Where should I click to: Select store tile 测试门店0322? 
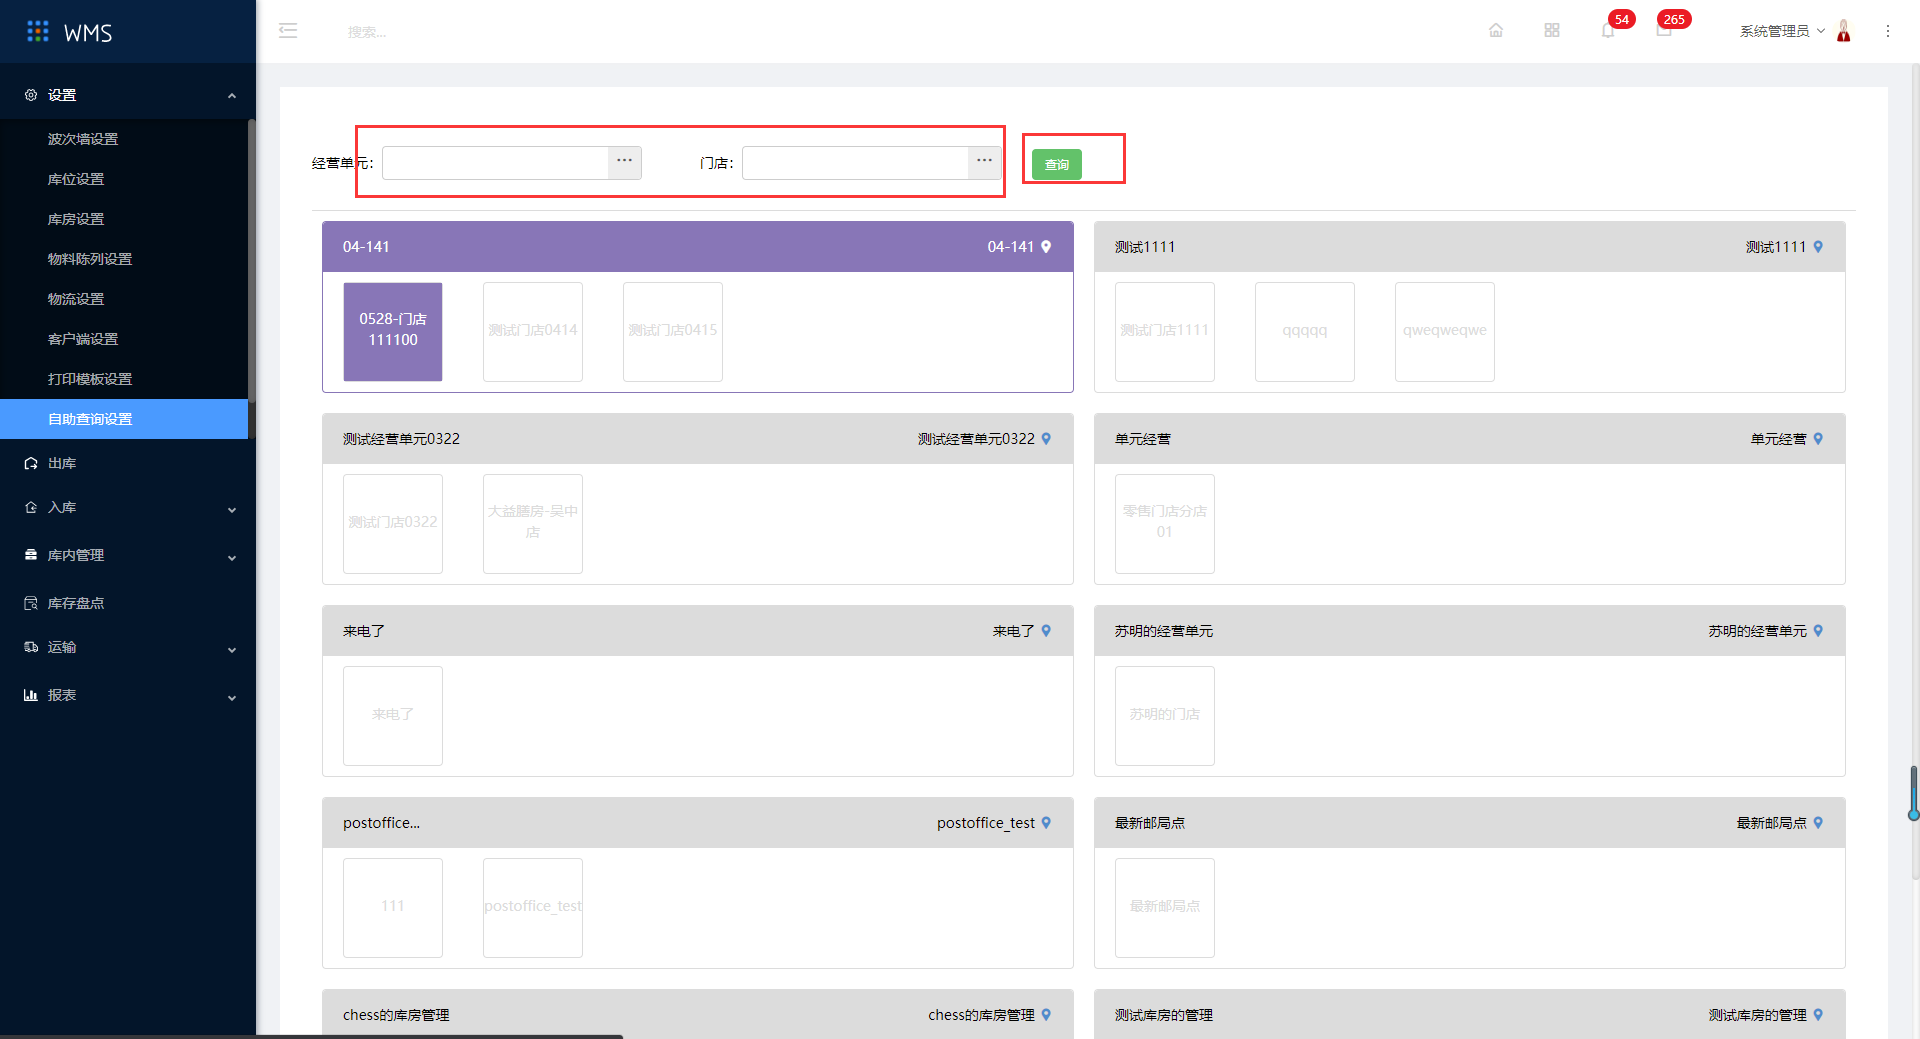(x=393, y=523)
